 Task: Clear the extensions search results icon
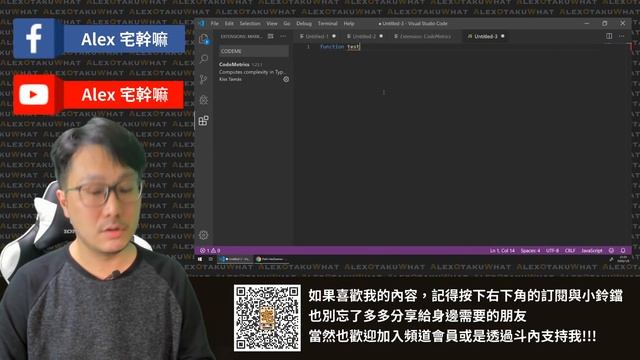[271, 36]
